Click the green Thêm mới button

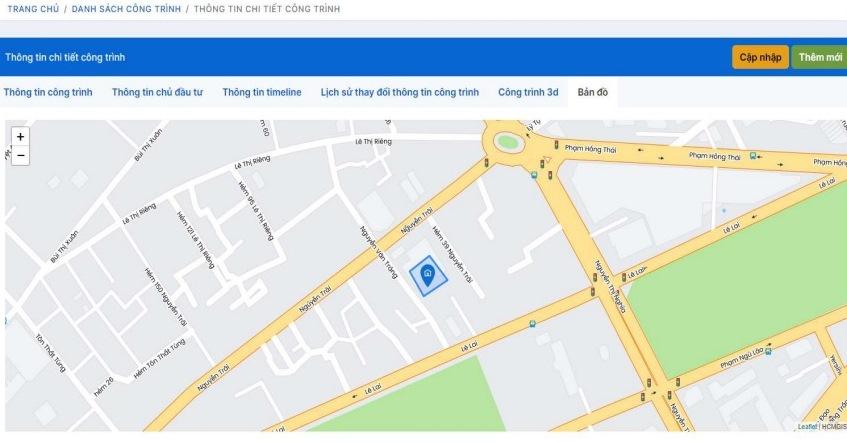(819, 57)
